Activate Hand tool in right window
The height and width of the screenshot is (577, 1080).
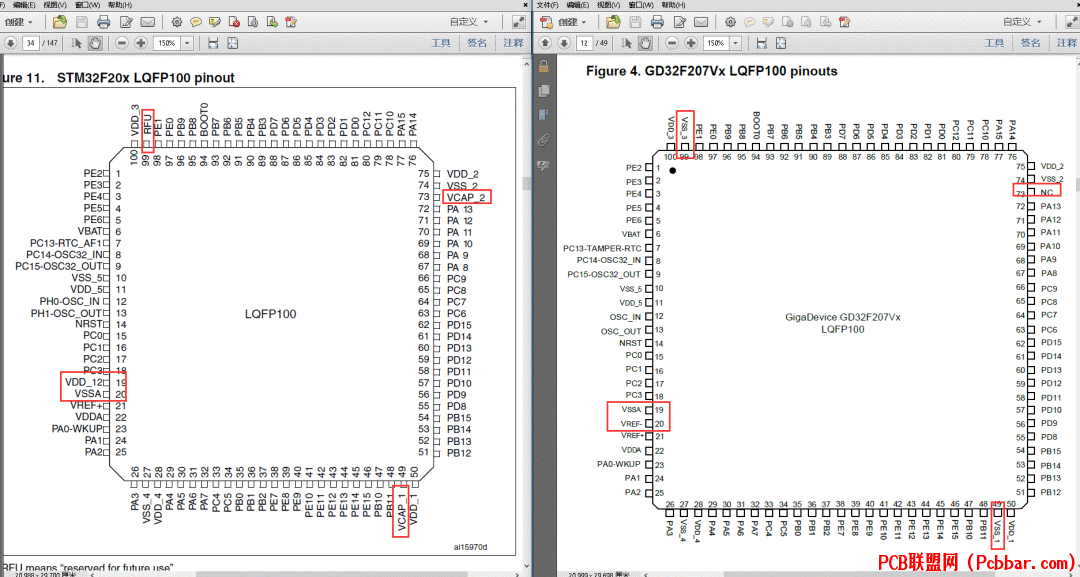[x=645, y=43]
